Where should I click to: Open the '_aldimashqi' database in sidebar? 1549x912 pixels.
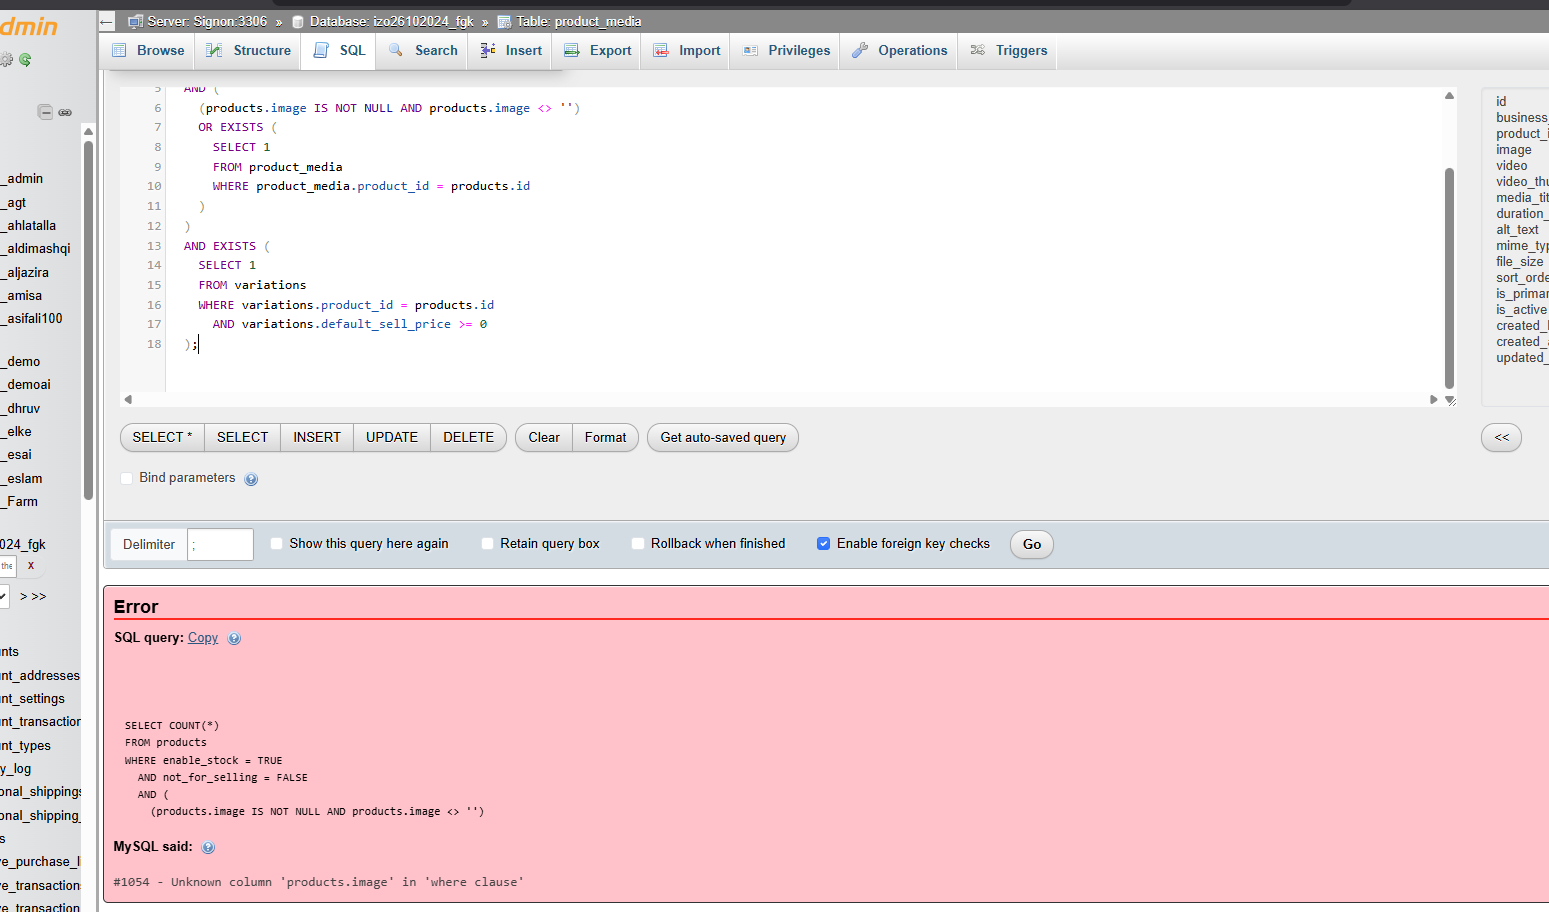click(36, 248)
